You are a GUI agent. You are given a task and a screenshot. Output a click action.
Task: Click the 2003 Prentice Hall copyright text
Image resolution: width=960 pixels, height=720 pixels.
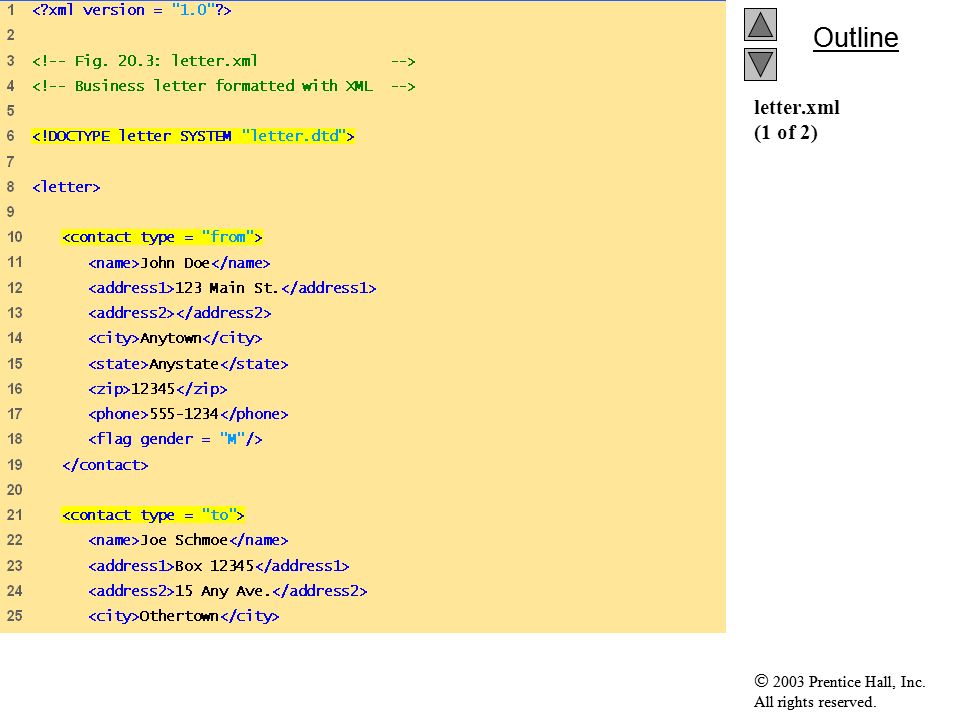point(839,682)
